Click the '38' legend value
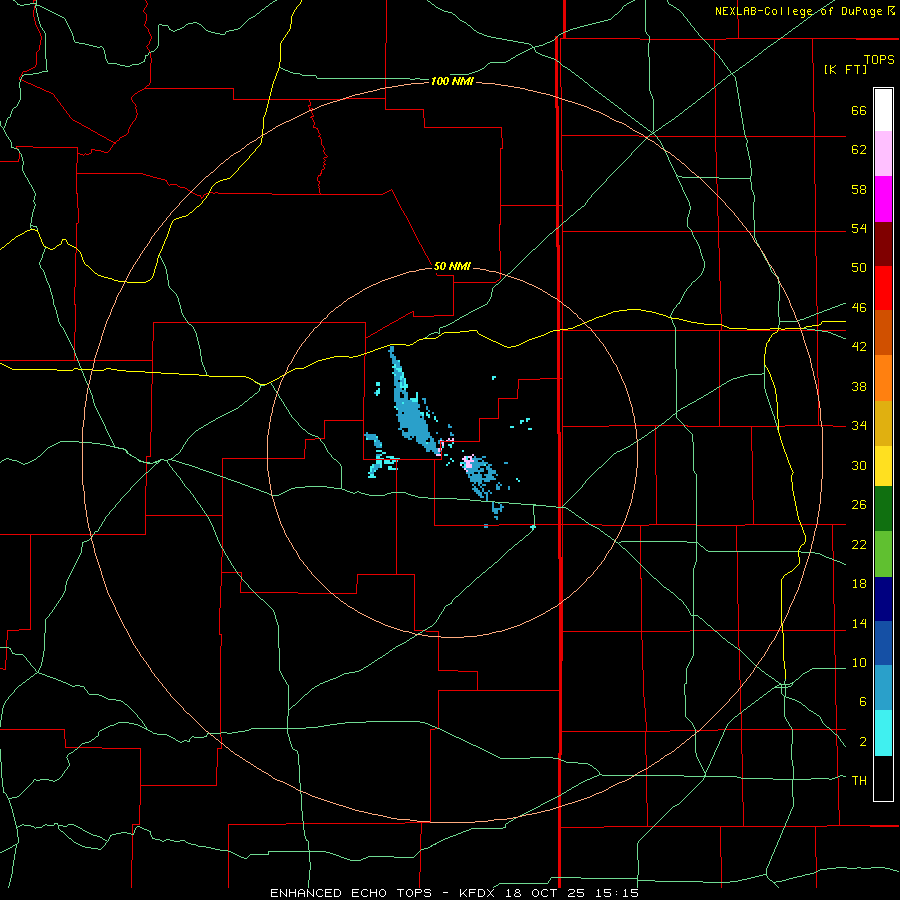The width and height of the screenshot is (900, 900). click(859, 386)
